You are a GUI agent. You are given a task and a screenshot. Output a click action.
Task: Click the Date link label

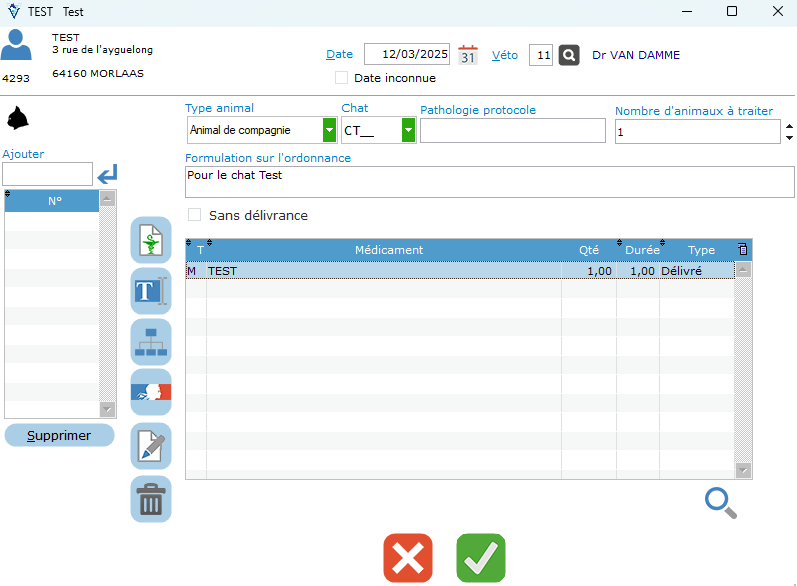coord(340,54)
